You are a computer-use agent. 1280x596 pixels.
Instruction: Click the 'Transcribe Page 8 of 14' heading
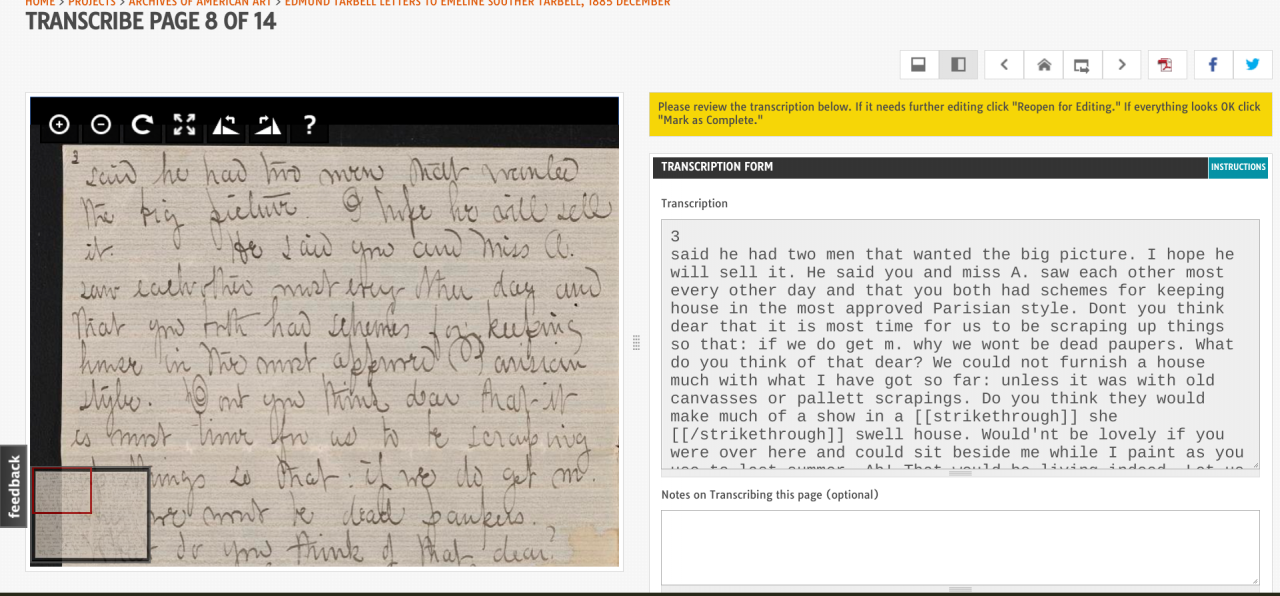click(151, 21)
